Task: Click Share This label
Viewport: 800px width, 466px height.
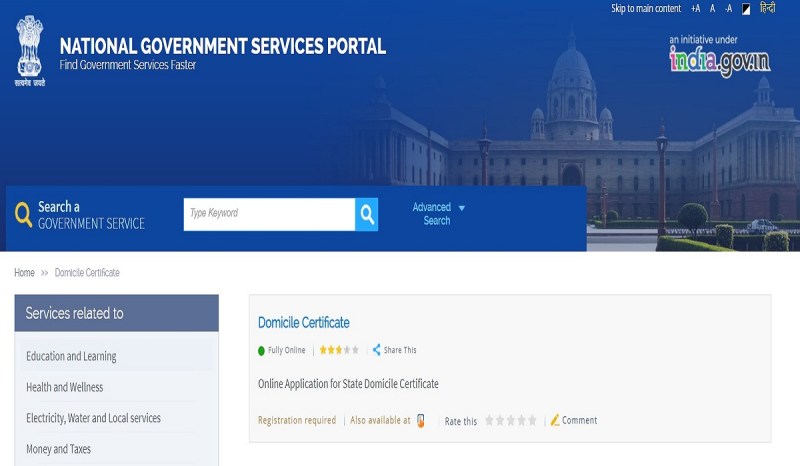Action: [400, 350]
